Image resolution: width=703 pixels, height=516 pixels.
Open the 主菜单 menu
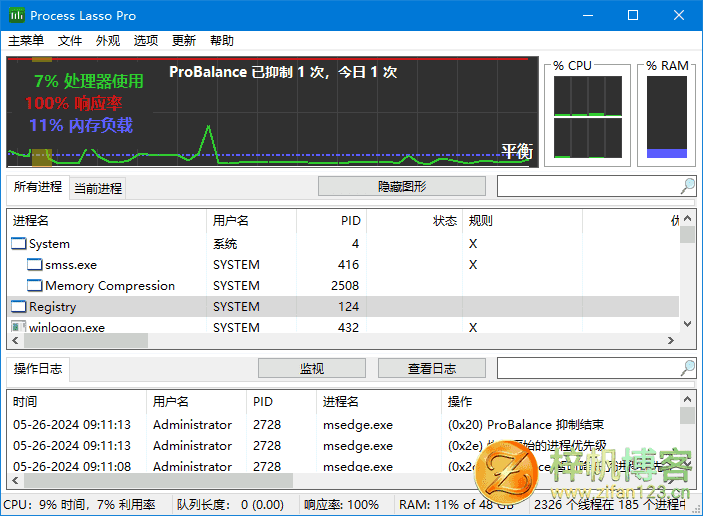[x=26, y=41]
